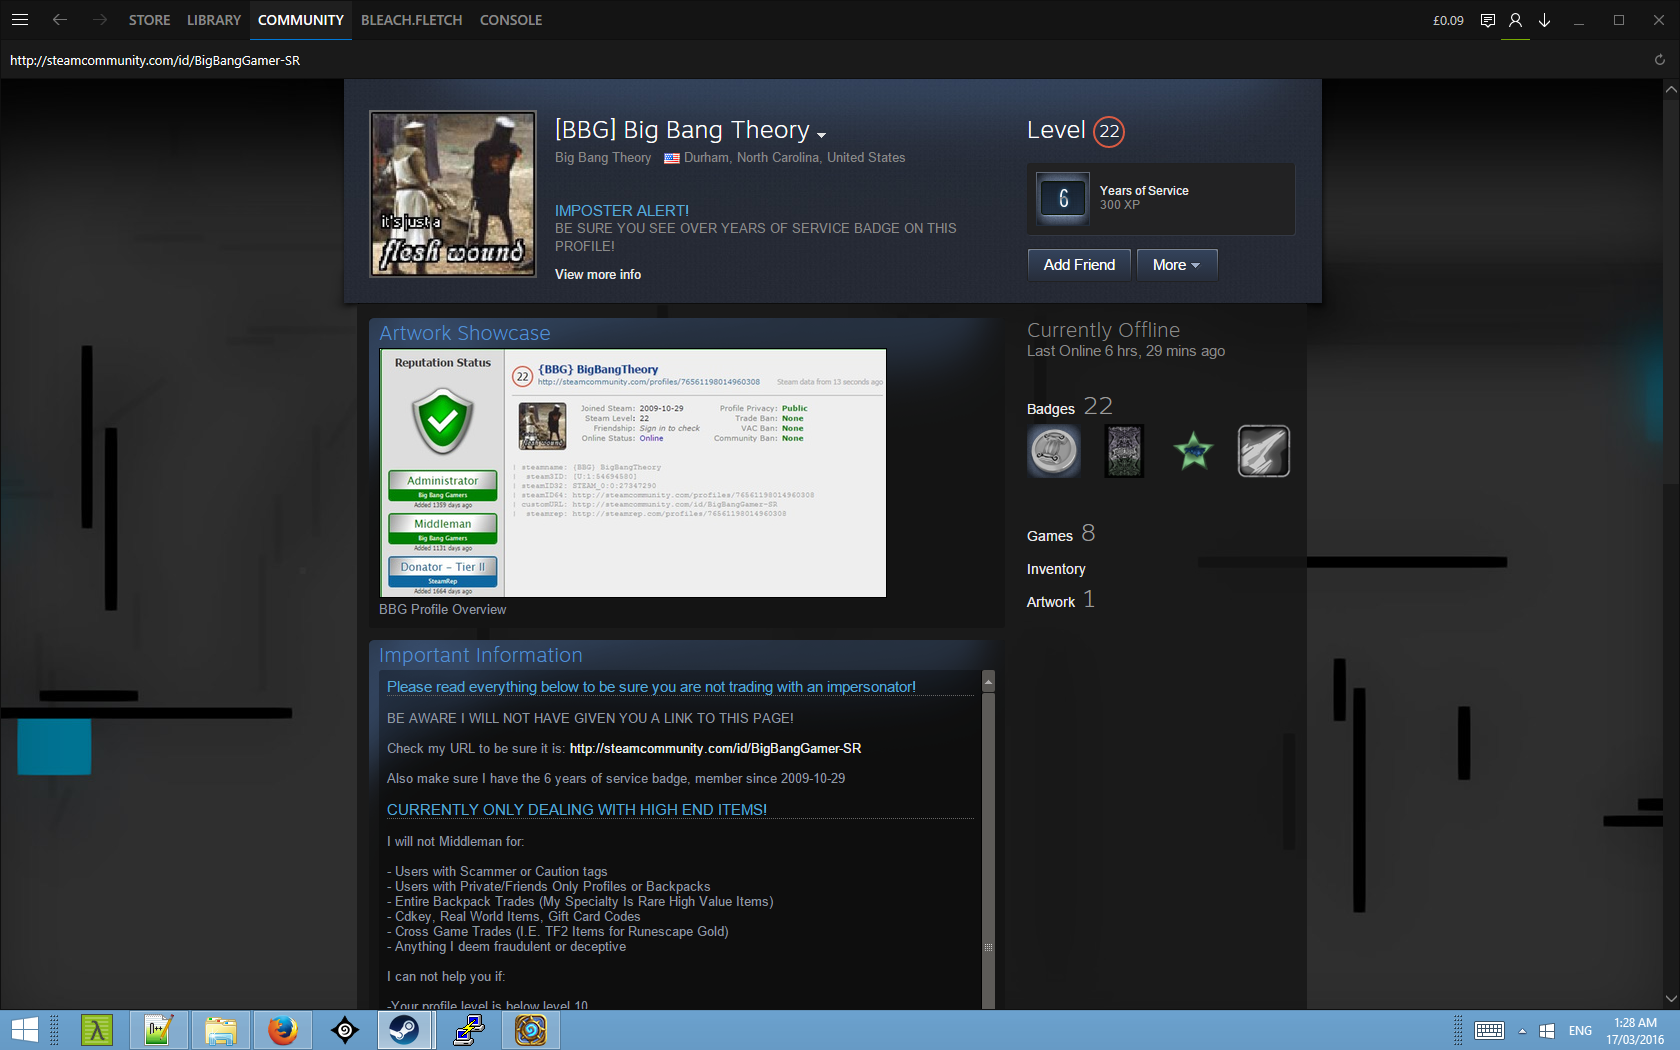
Task: Click the back navigation arrow
Action: click(60, 20)
